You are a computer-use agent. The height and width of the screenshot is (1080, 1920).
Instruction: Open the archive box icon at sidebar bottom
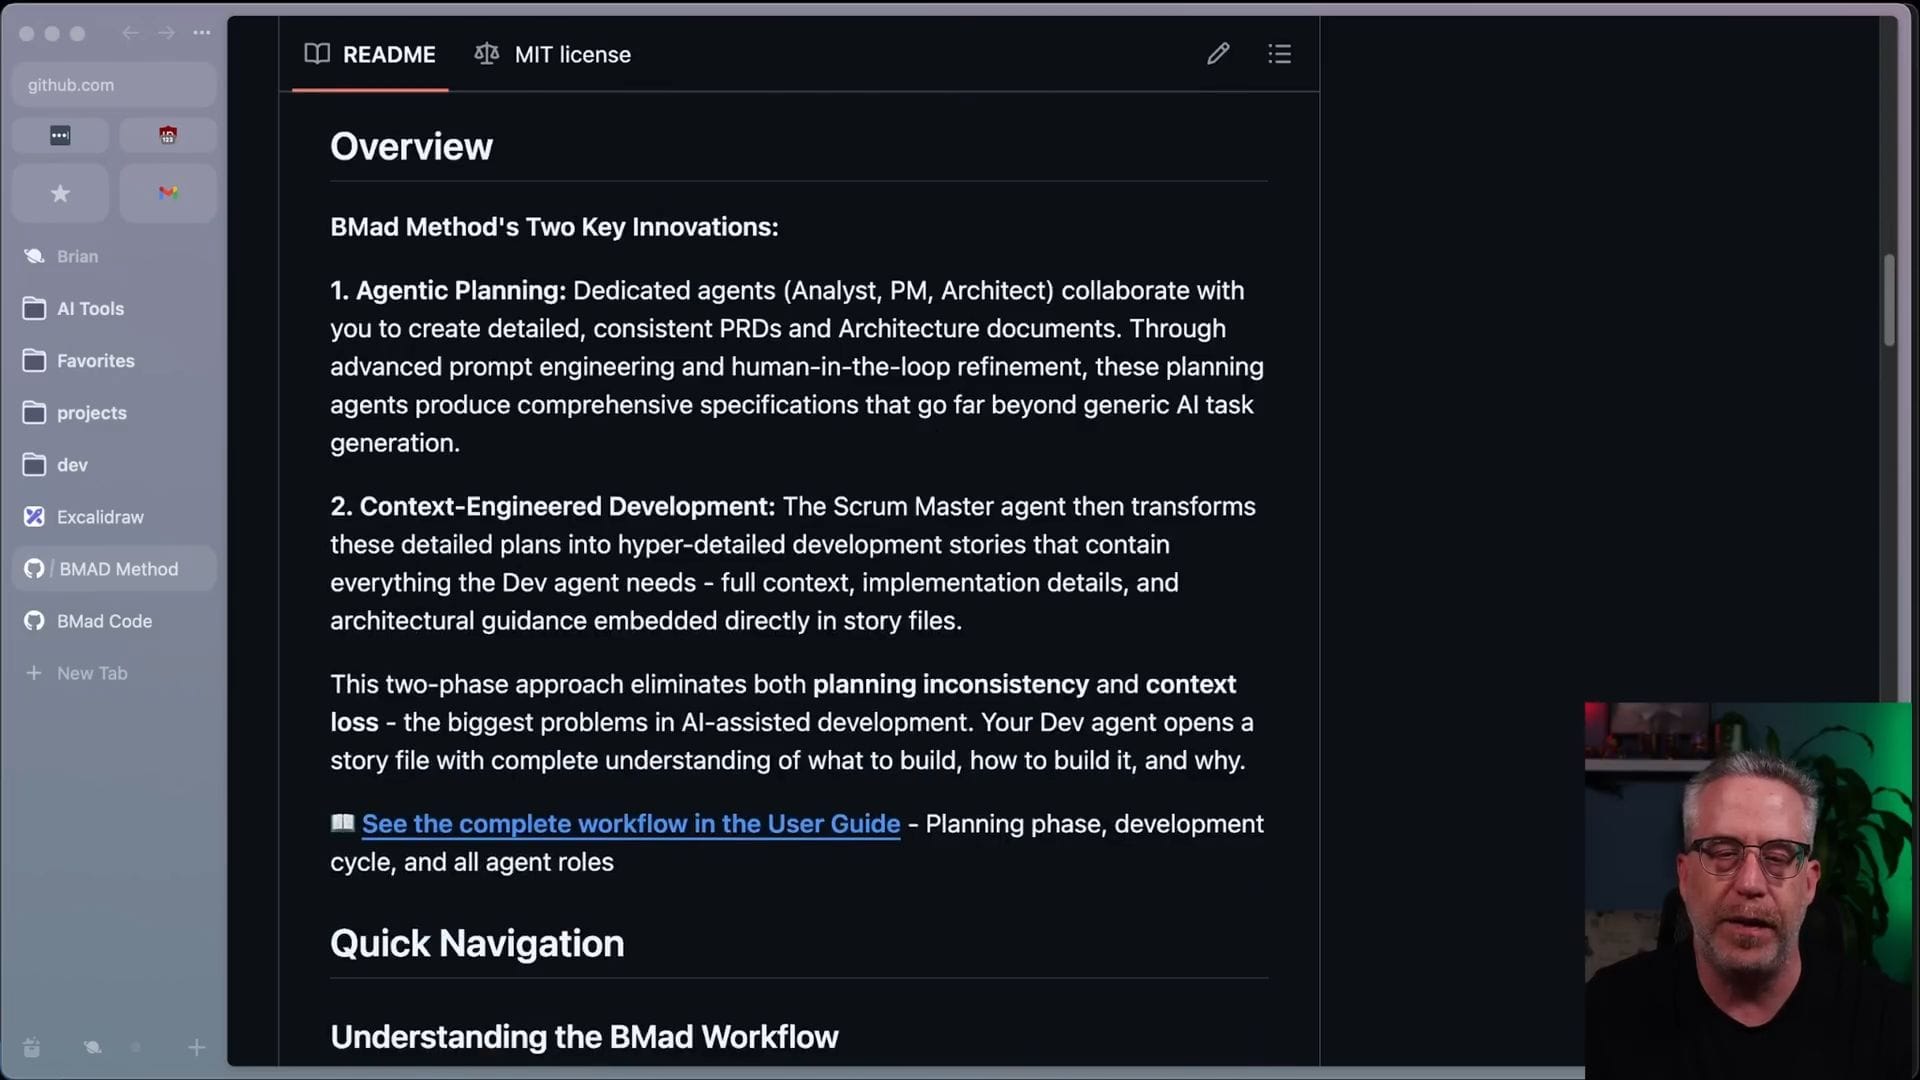[x=32, y=1047]
